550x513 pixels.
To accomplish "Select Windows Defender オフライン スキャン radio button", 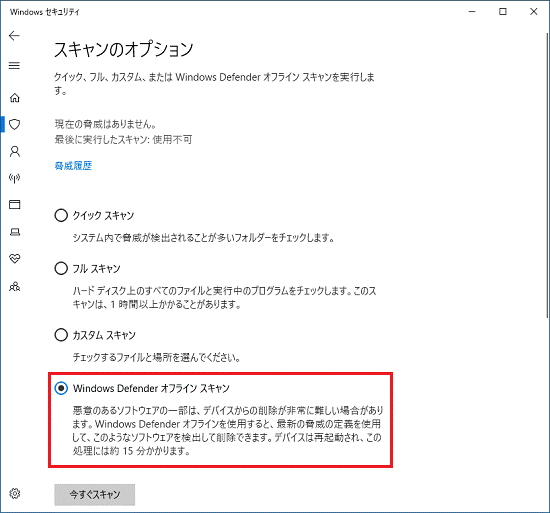I will pyautogui.click(x=61, y=388).
